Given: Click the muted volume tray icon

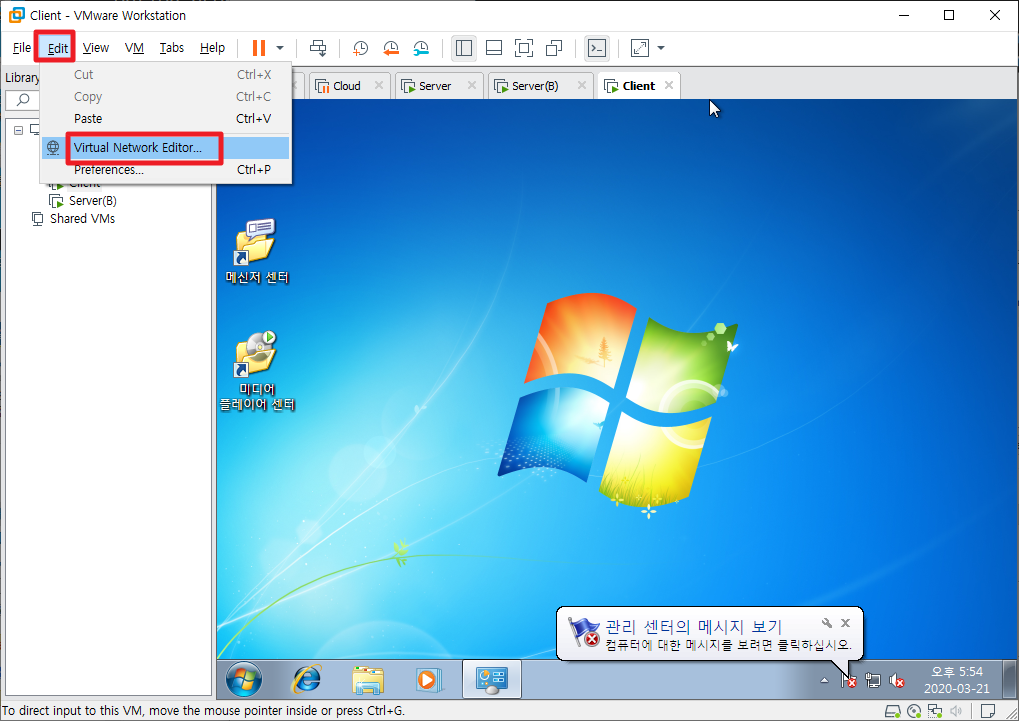Looking at the screenshot, I should tap(897, 681).
